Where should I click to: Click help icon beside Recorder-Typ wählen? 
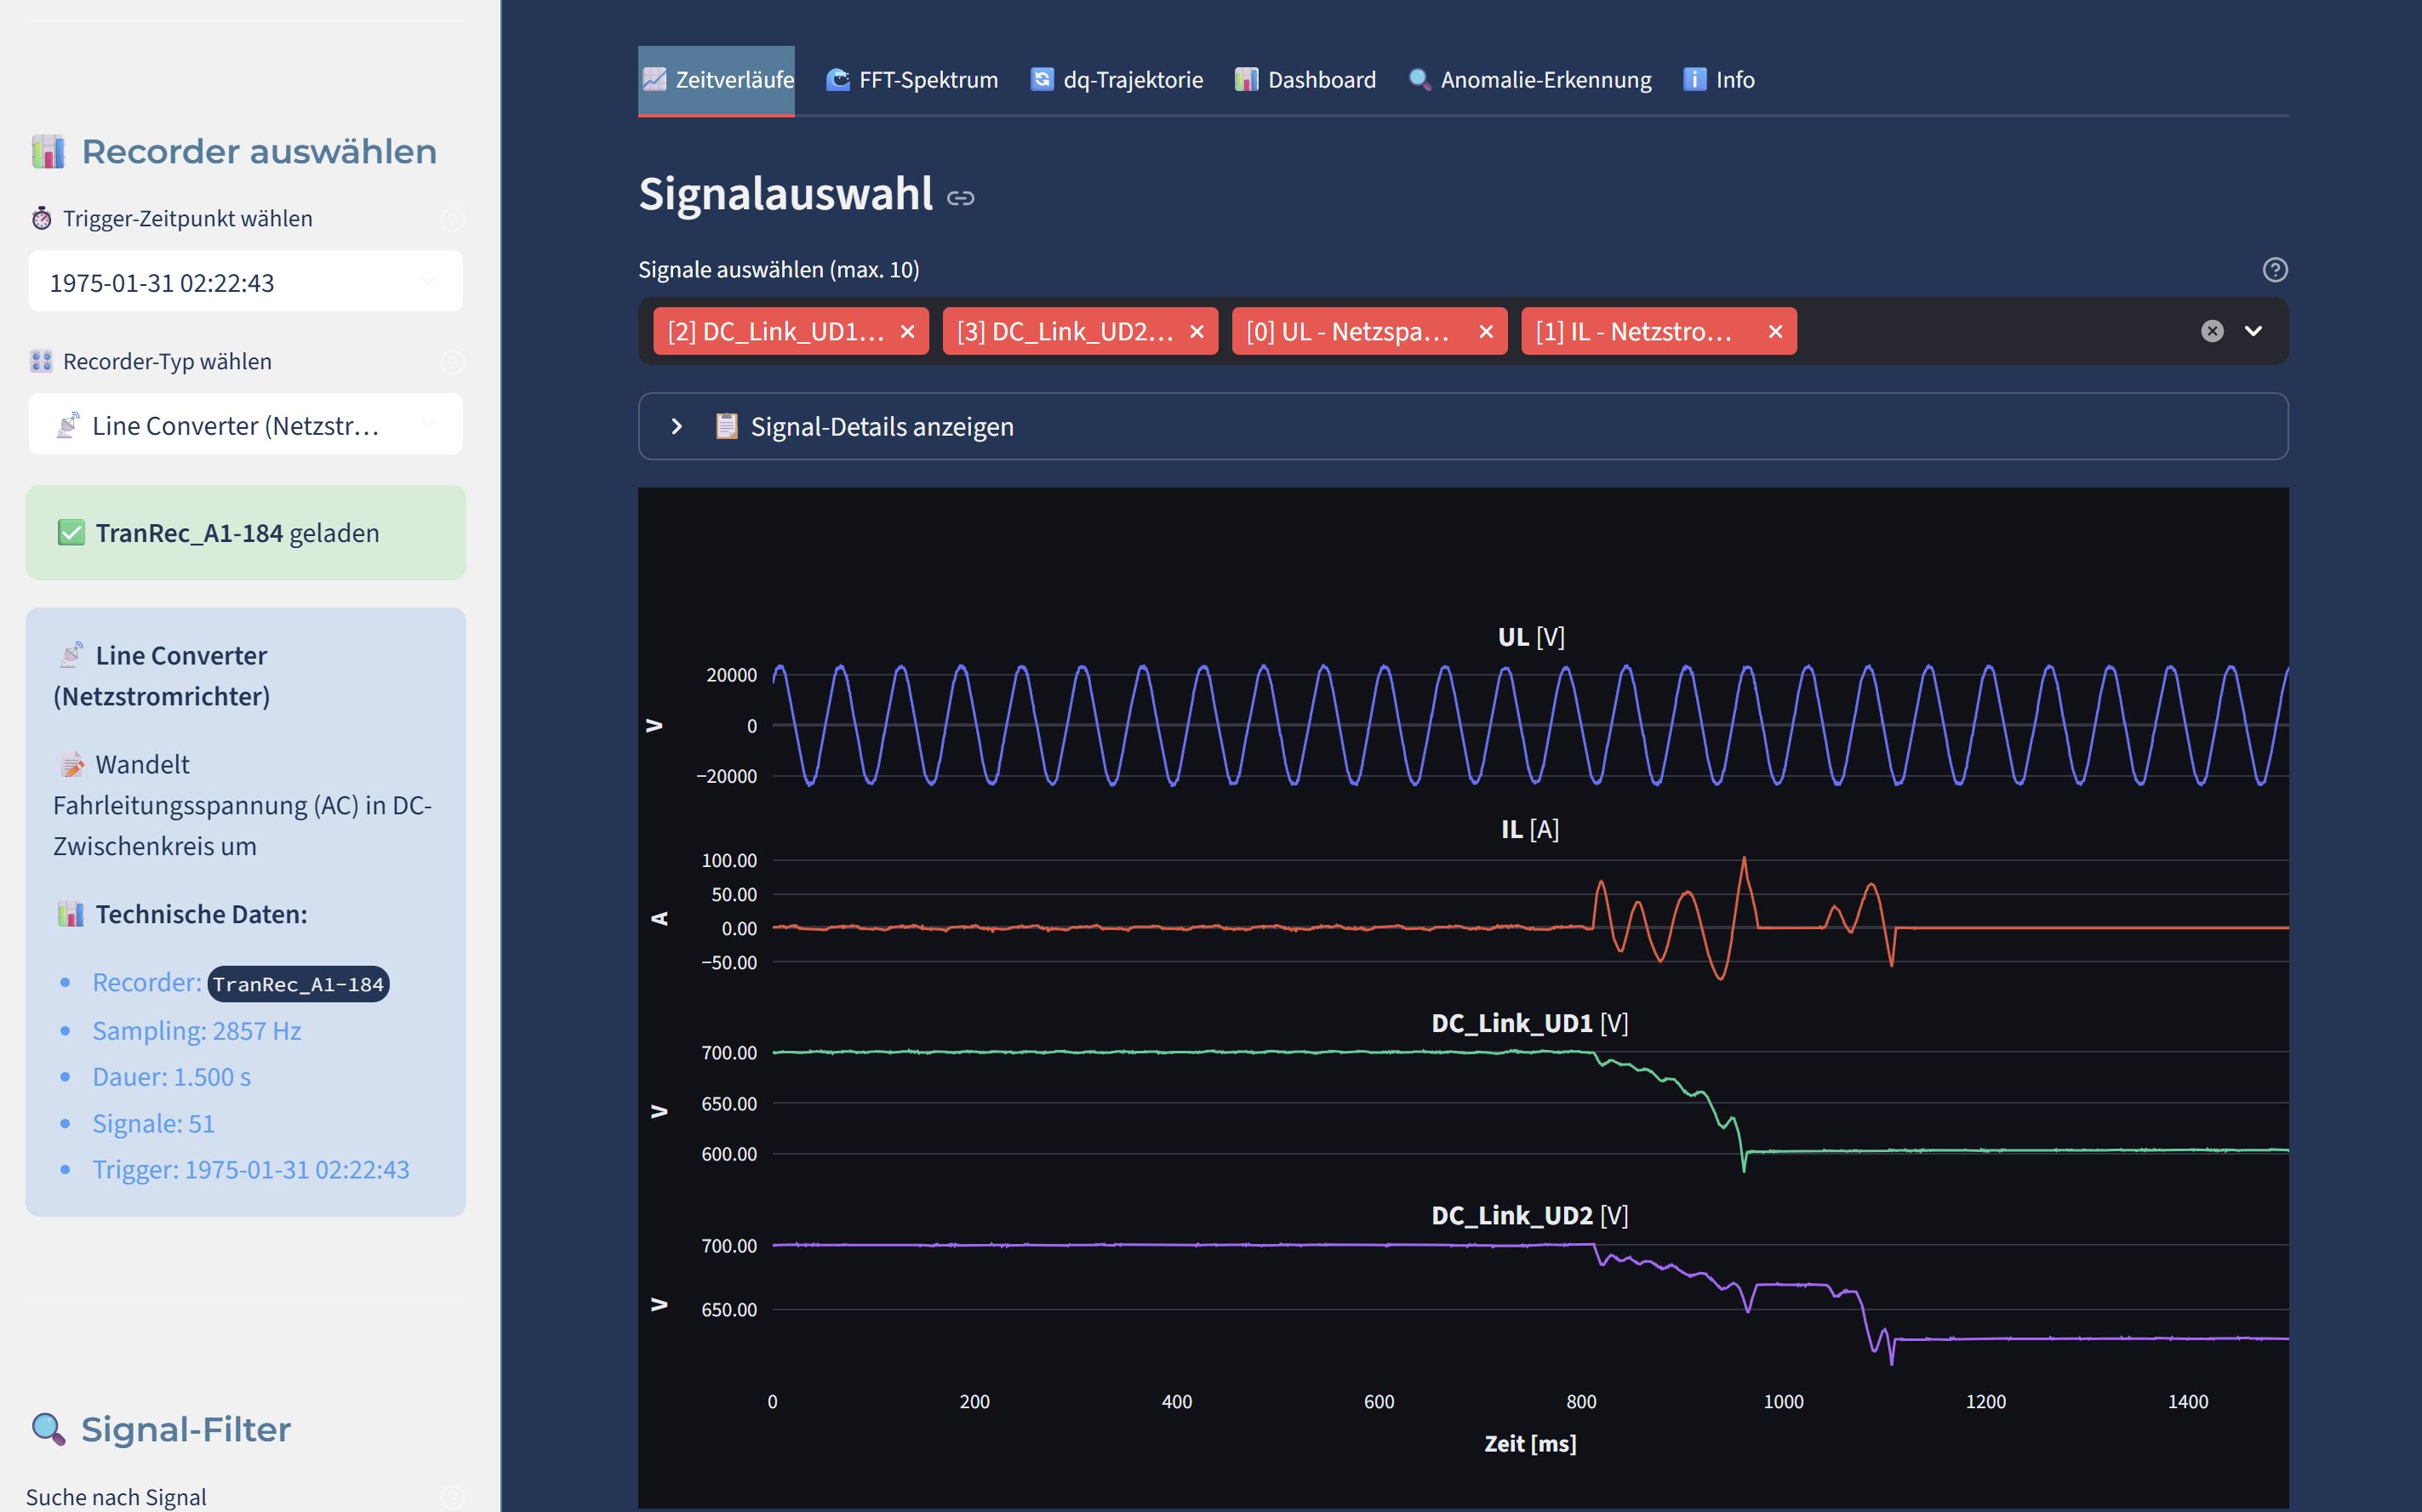click(x=452, y=362)
